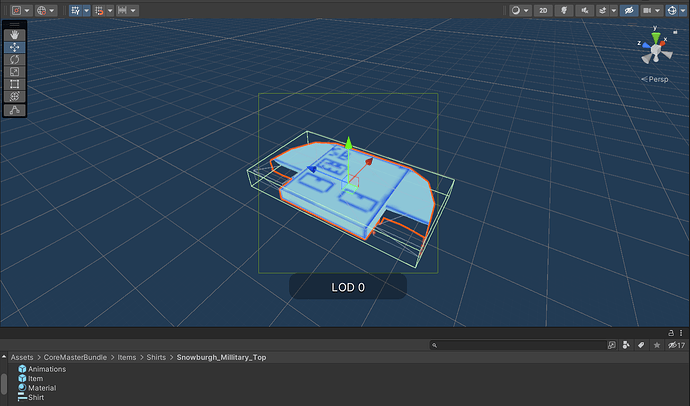Toggle hidden packages count showing 17
Viewport: 690px width, 406px height.
click(676, 345)
